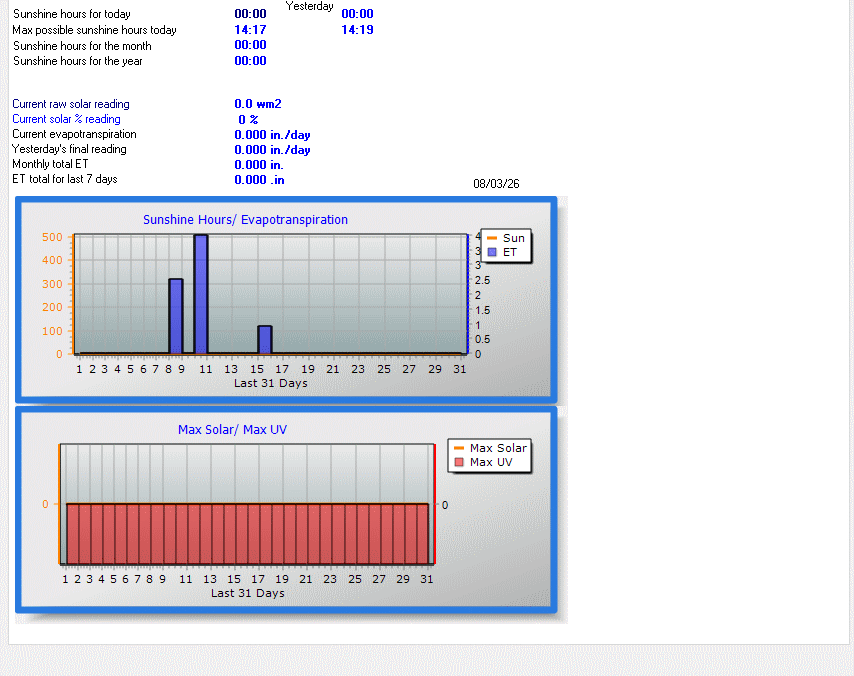This screenshot has width=854, height=676.
Task: Click the ET bar near day 16
Action: pos(265,340)
